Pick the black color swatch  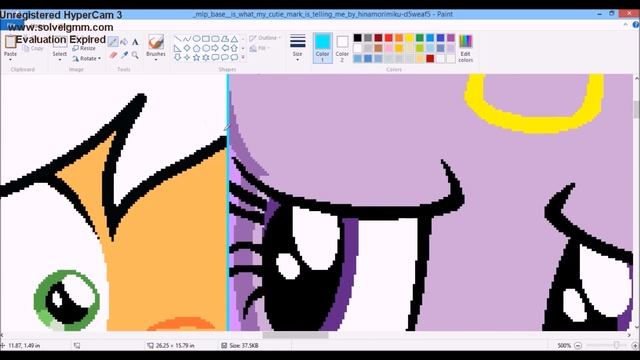click(358, 38)
